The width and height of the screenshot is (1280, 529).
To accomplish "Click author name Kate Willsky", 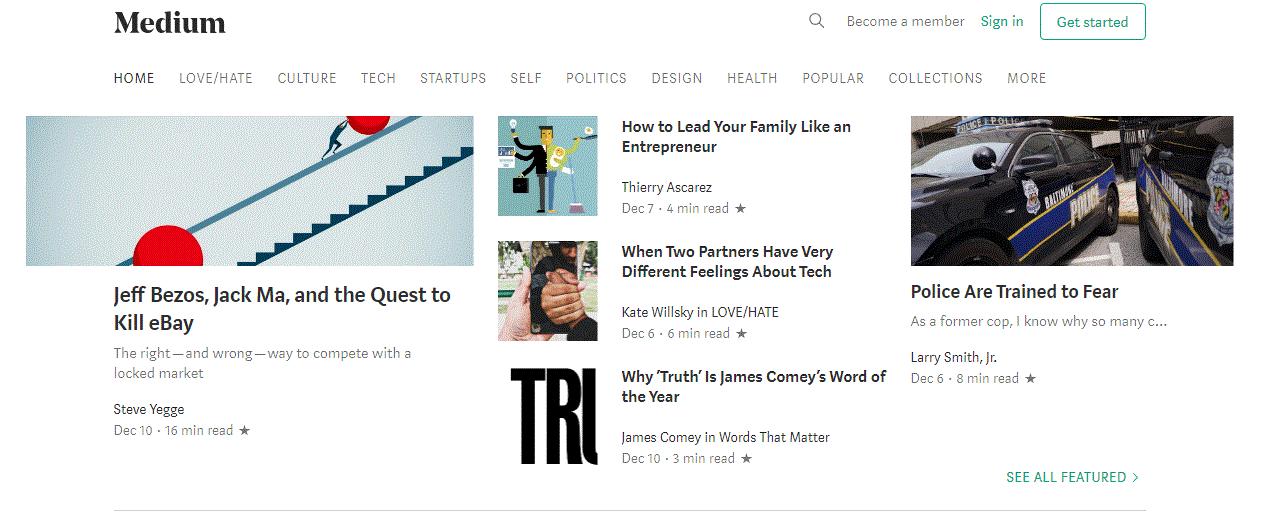I will coord(658,312).
